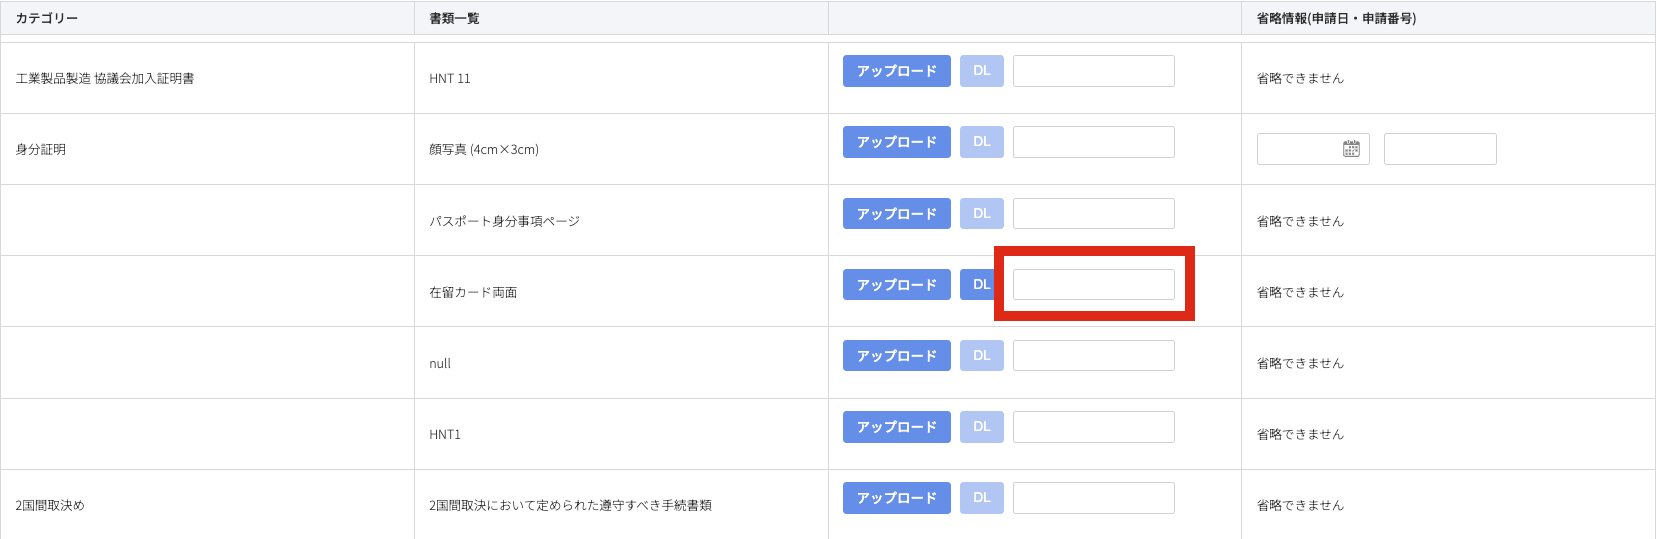The image size is (1657, 539).
Task: Upload the パスポート身分事項ページ document
Action: pos(896,214)
